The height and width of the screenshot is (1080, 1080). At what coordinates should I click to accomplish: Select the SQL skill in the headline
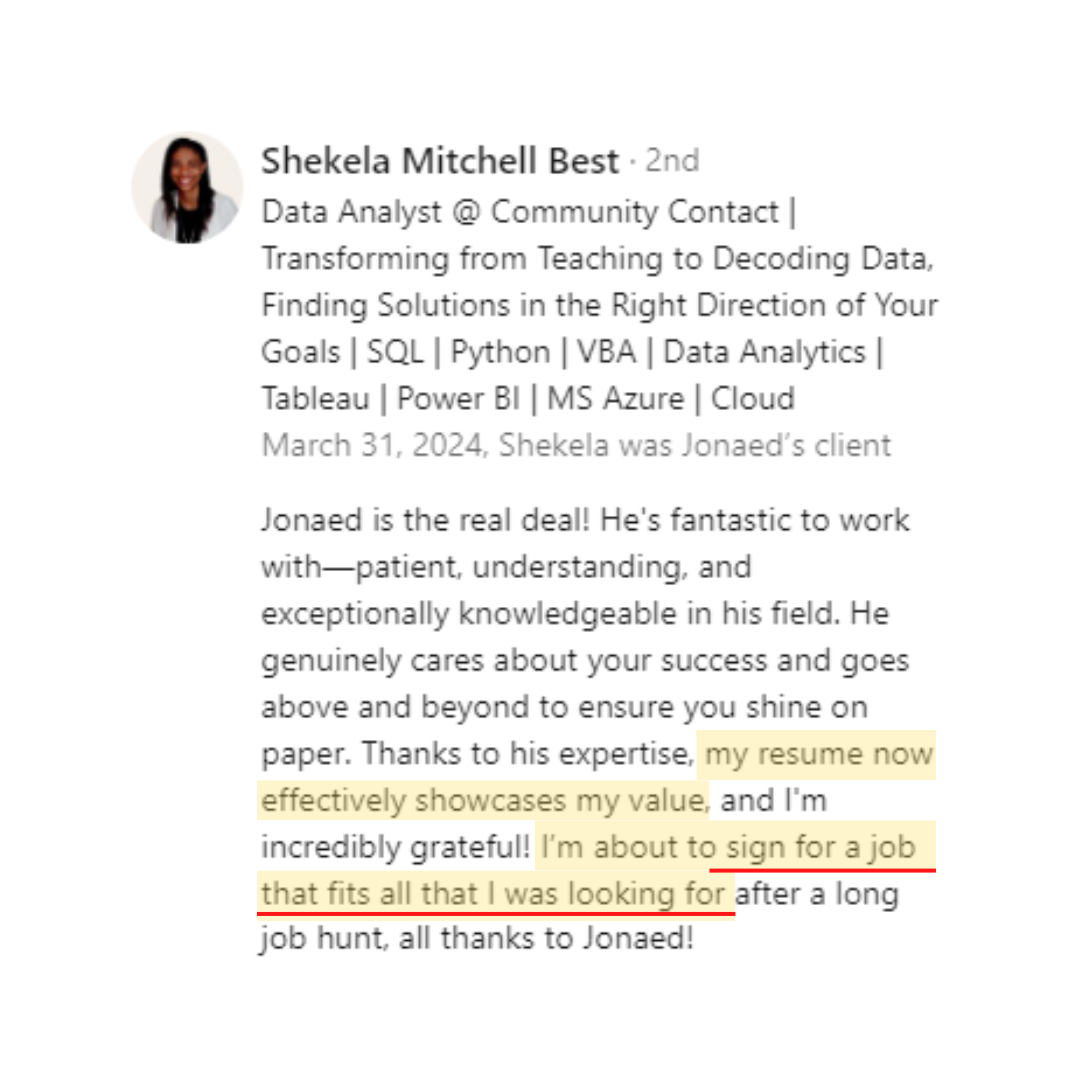[395, 352]
